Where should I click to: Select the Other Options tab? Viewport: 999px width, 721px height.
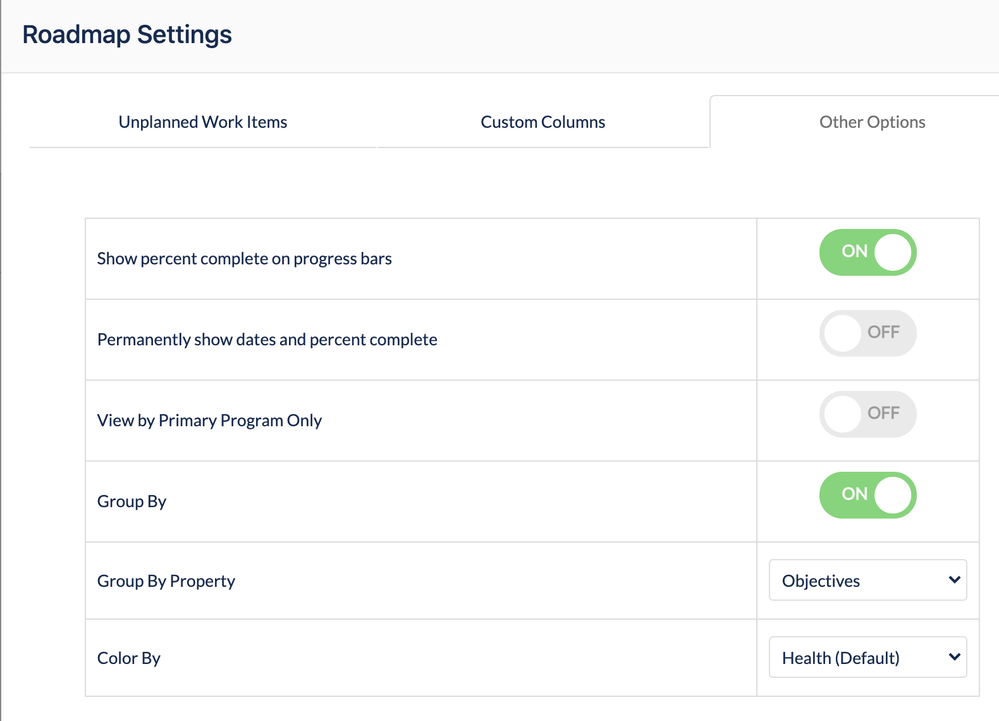(x=872, y=122)
